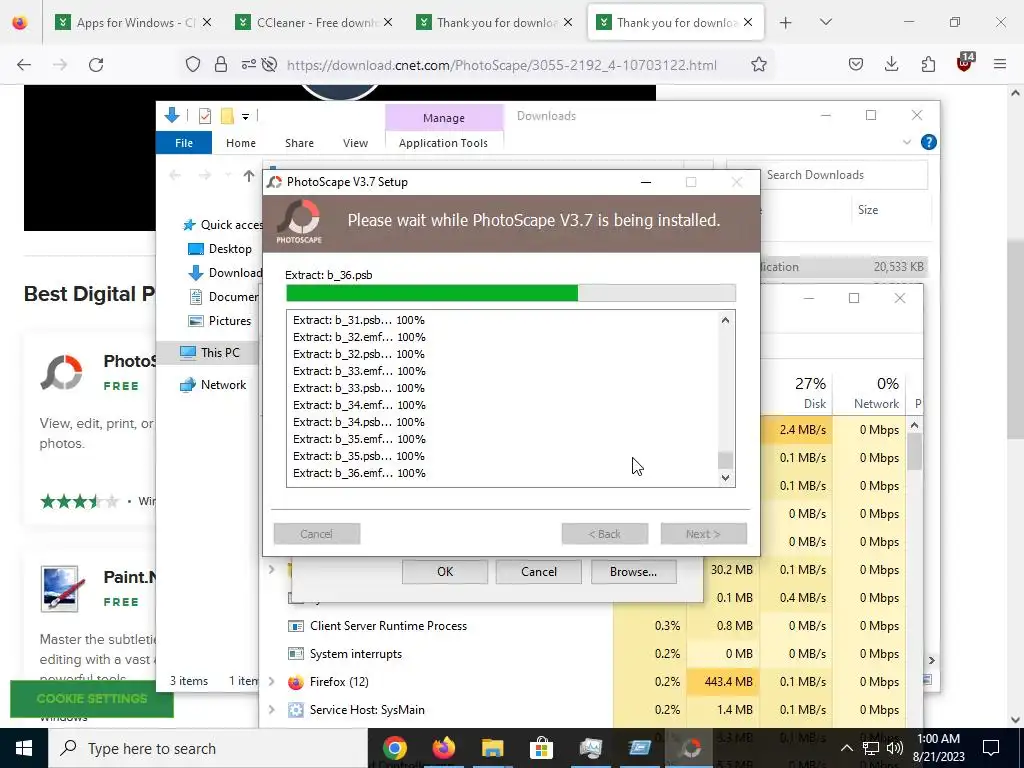Viewport: 1024px width, 768px height.
Task: Bookmark this page with star icon
Action: pyautogui.click(x=758, y=65)
